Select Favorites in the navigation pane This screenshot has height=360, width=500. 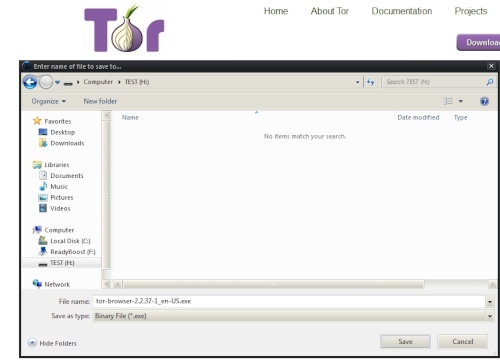click(x=58, y=121)
